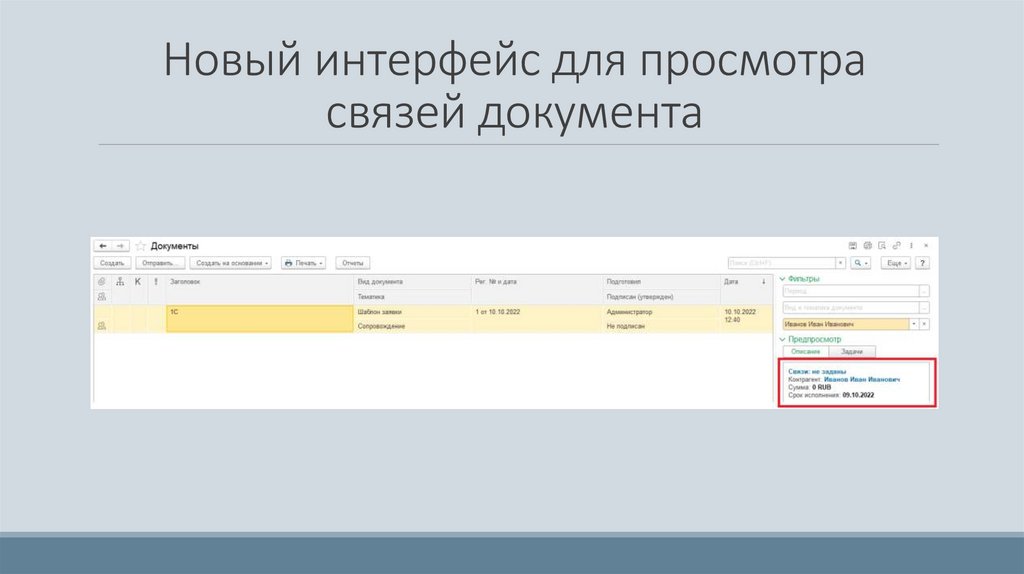This screenshot has width=1024, height=574.
Task: Collapse the Фильтры section
Action: click(782, 279)
